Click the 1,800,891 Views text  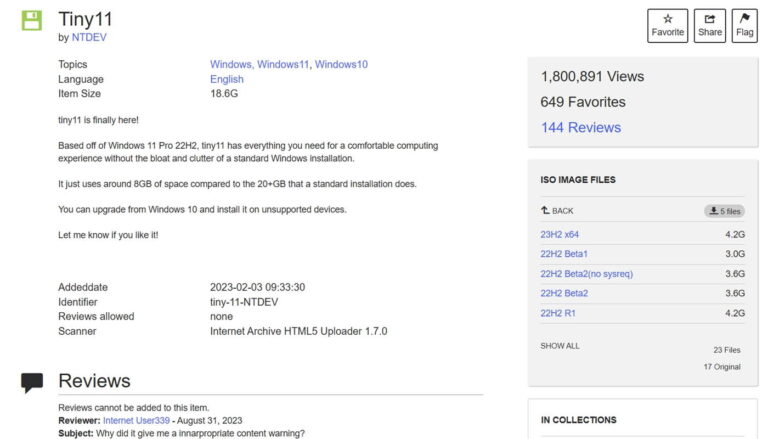(592, 76)
